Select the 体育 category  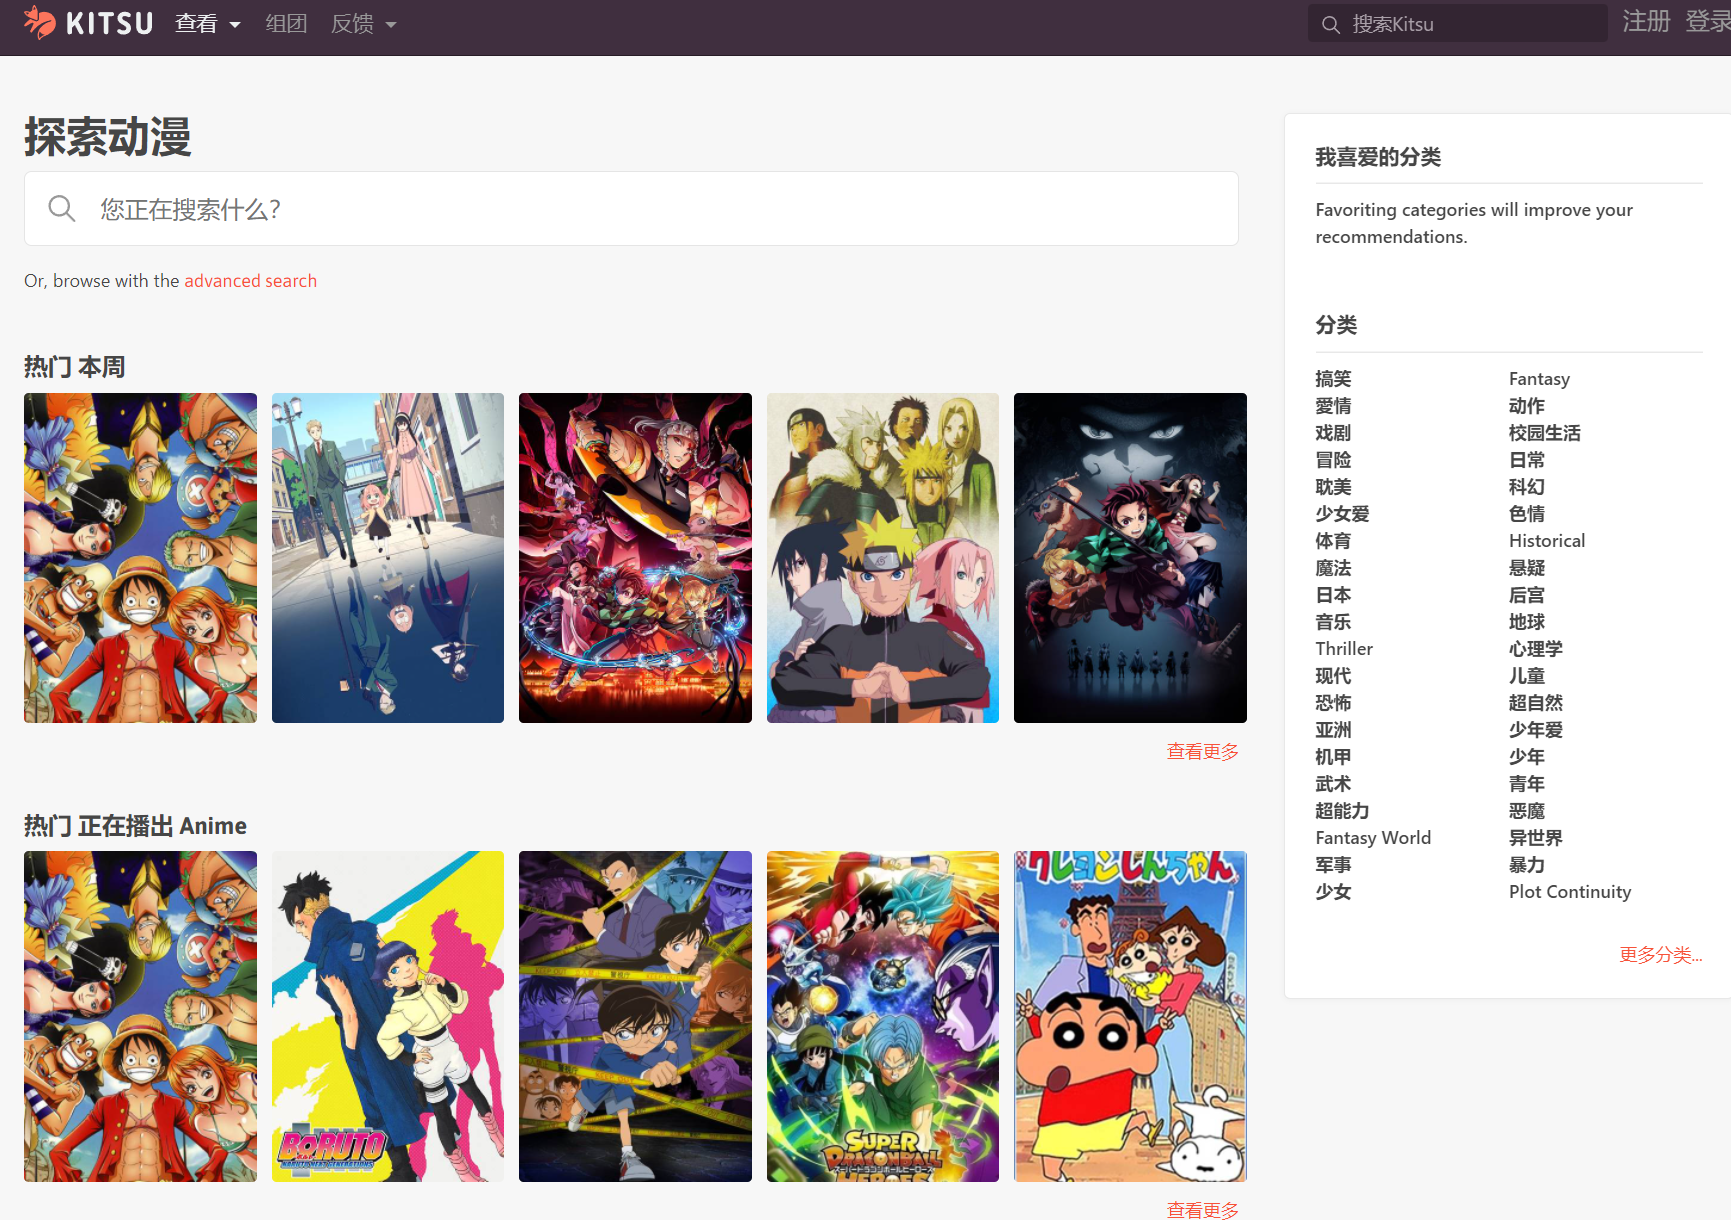[1333, 541]
